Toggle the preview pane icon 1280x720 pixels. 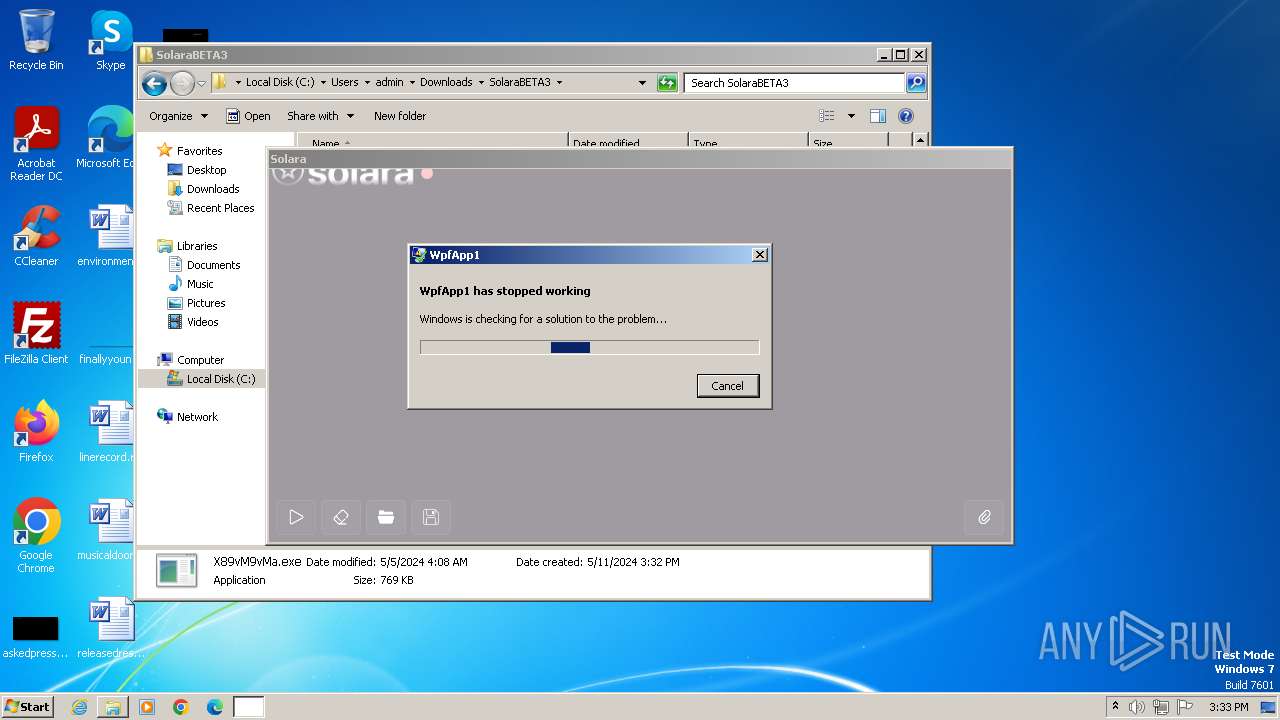[x=877, y=116]
